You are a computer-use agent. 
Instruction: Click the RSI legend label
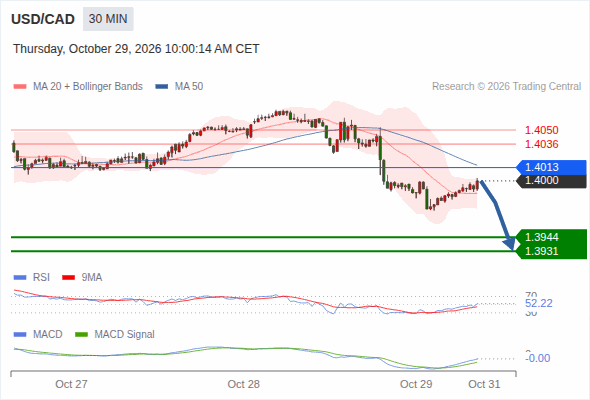pyautogui.click(x=41, y=278)
